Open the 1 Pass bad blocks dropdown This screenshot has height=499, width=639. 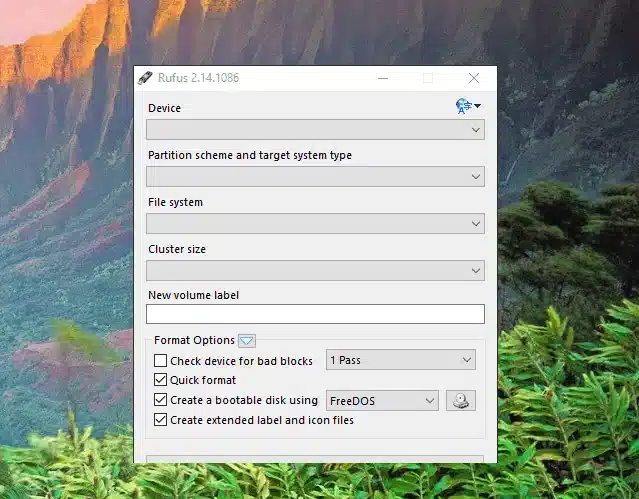[401, 360]
